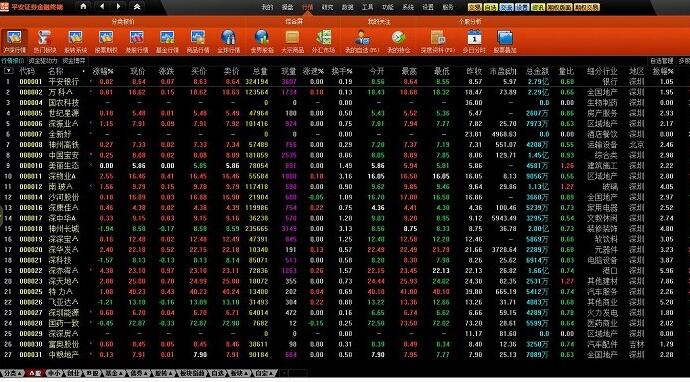This screenshot has height=382, width=690.
Task: Sort by the 细分行业 column header
Action: click(602, 71)
